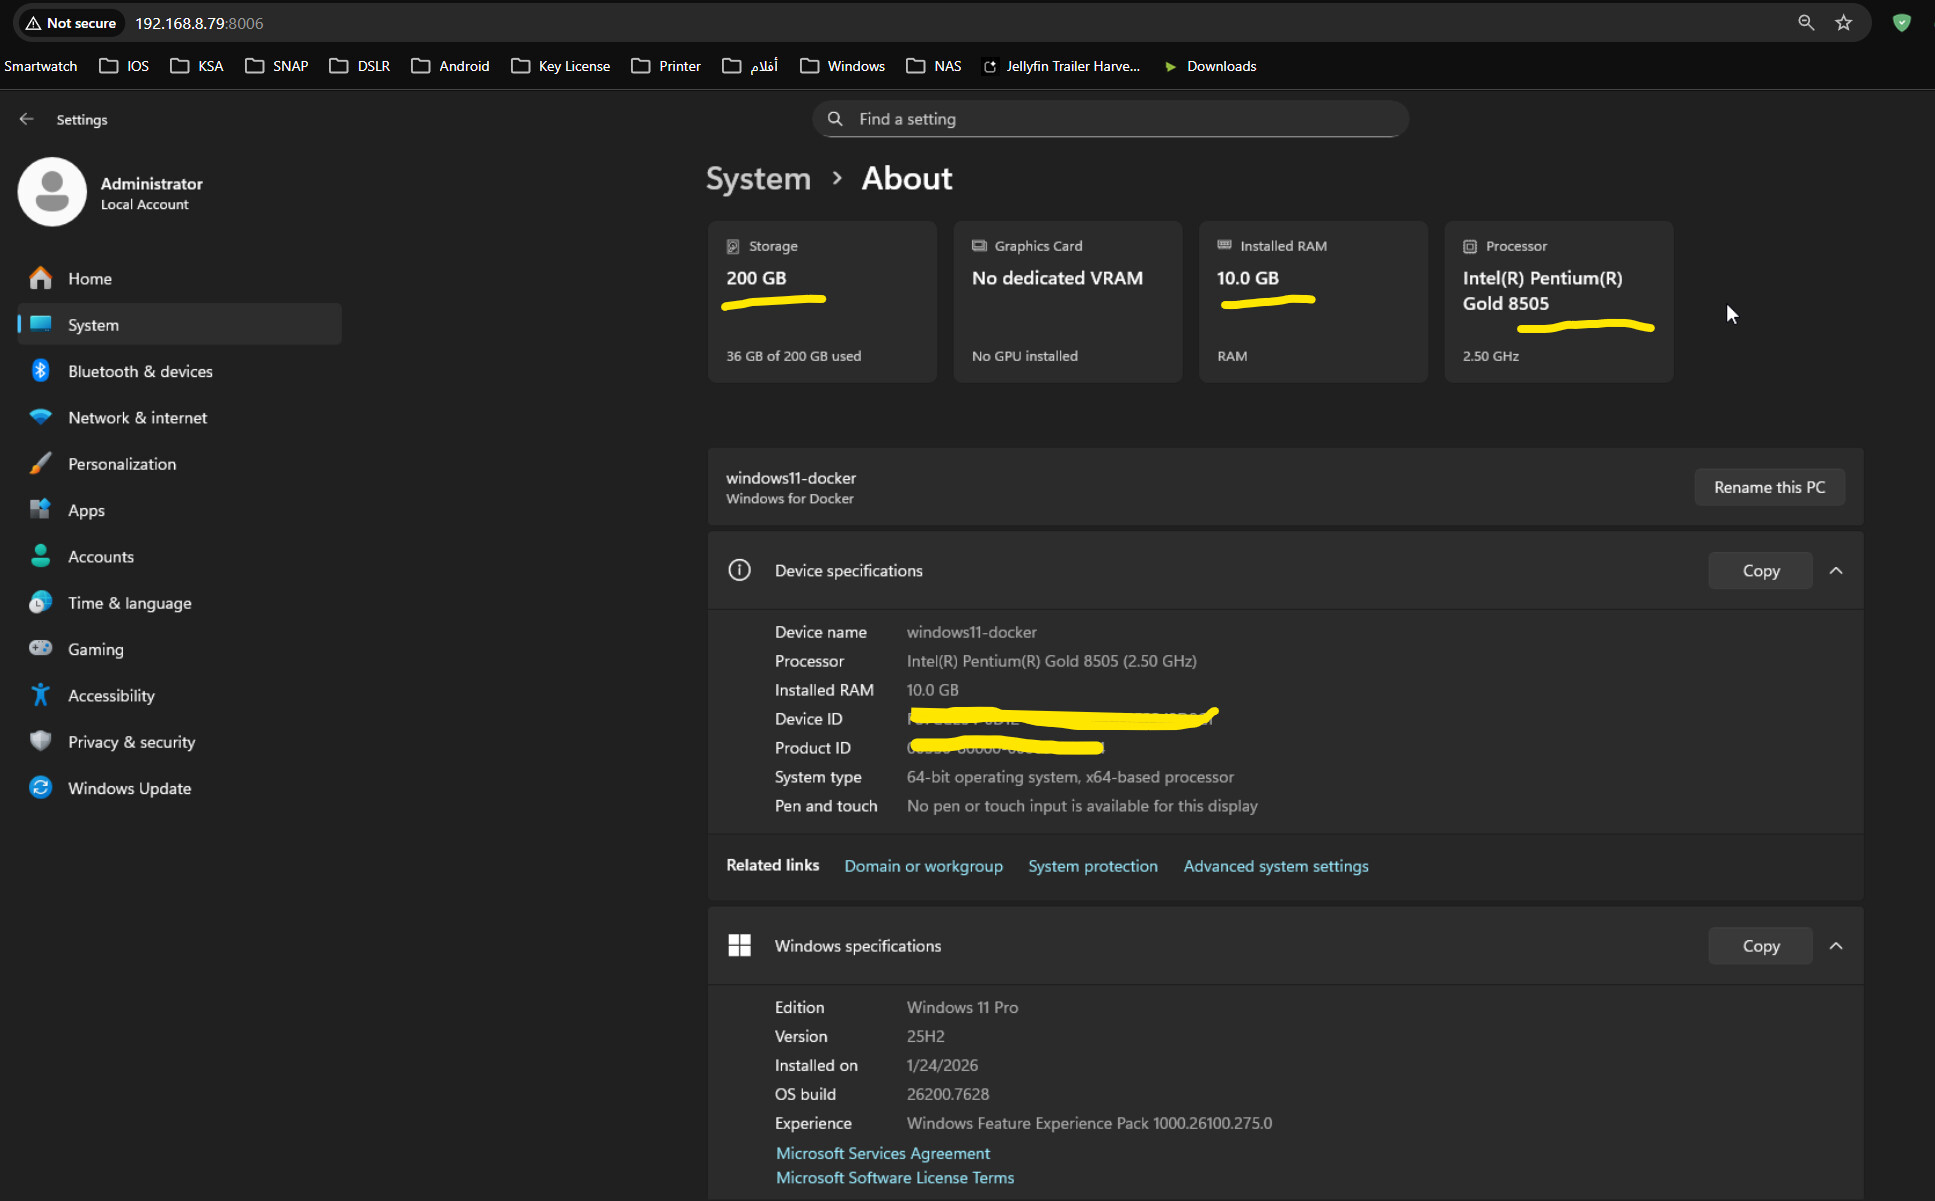Click the Privacy & security shield icon

40,741
